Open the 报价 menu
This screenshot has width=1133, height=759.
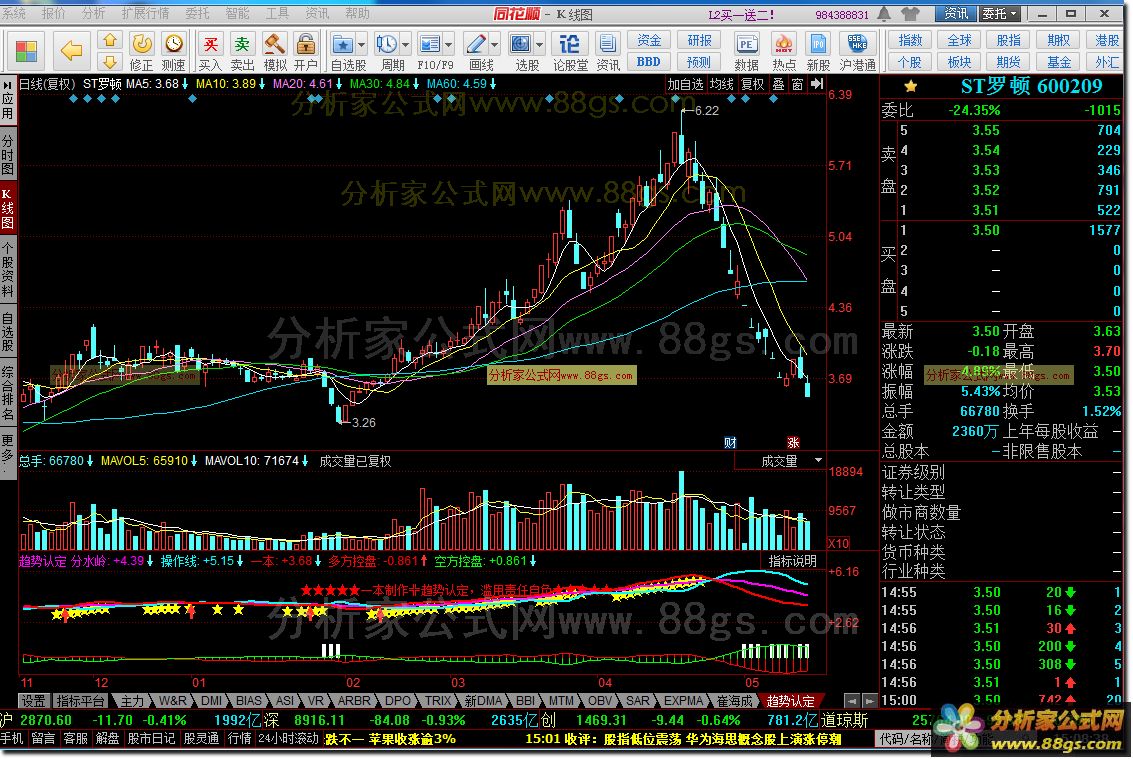click(x=53, y=14)
